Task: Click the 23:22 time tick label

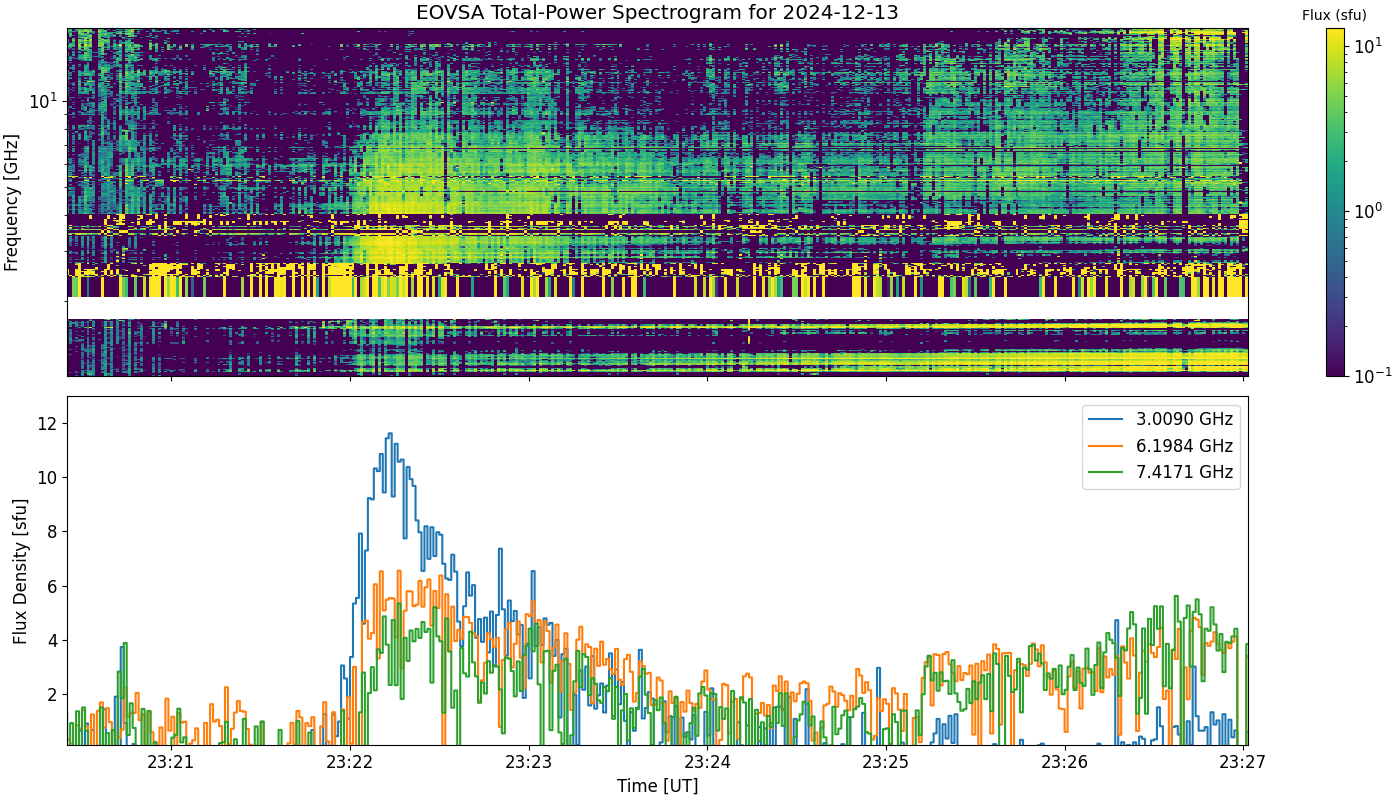Action: point(350,762)
